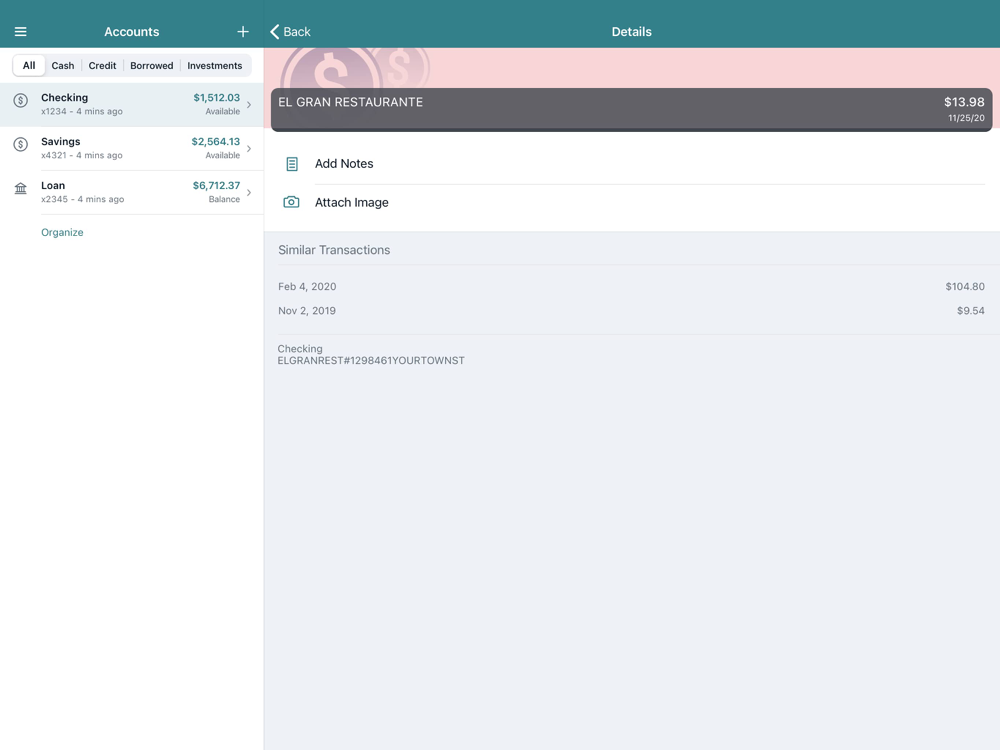This screenshot has width=1000, height=750.
Task: Click the 11/25/20 transaction date
Action: point(966,118)
